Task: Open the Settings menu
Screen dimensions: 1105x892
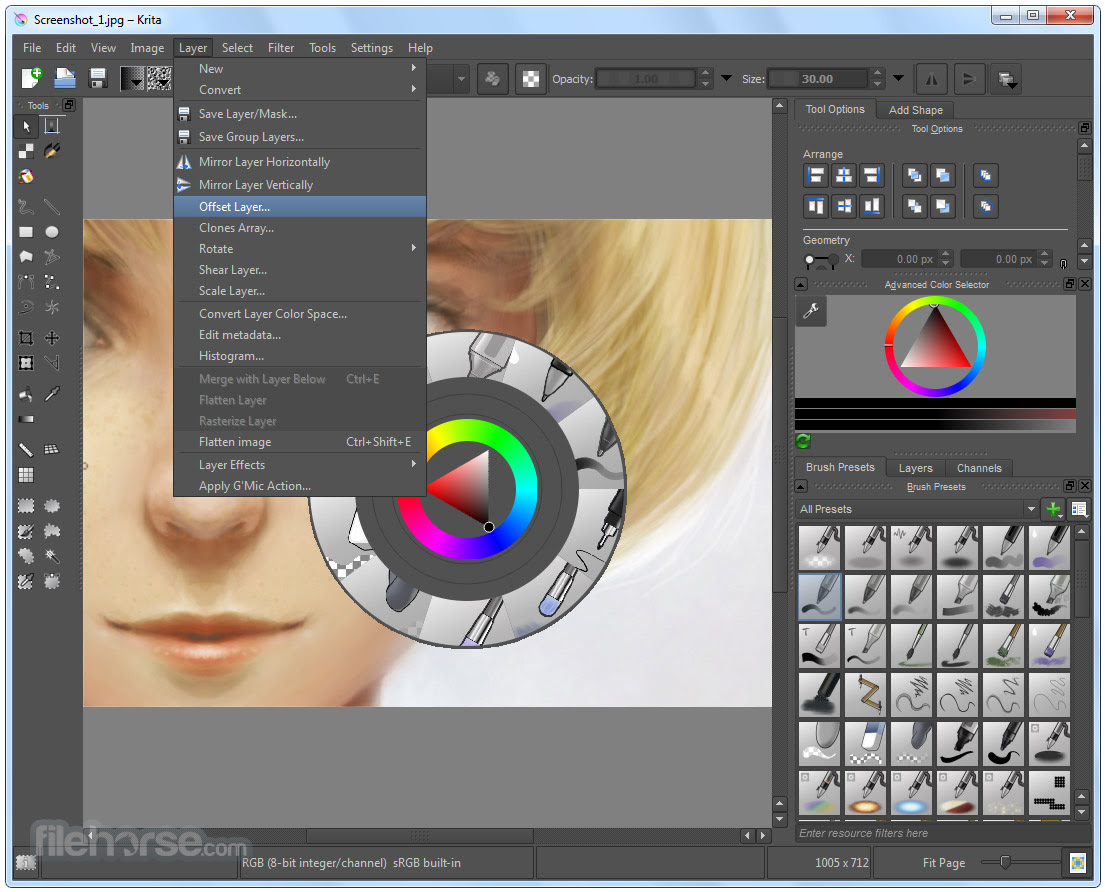Action: (371, 48)
